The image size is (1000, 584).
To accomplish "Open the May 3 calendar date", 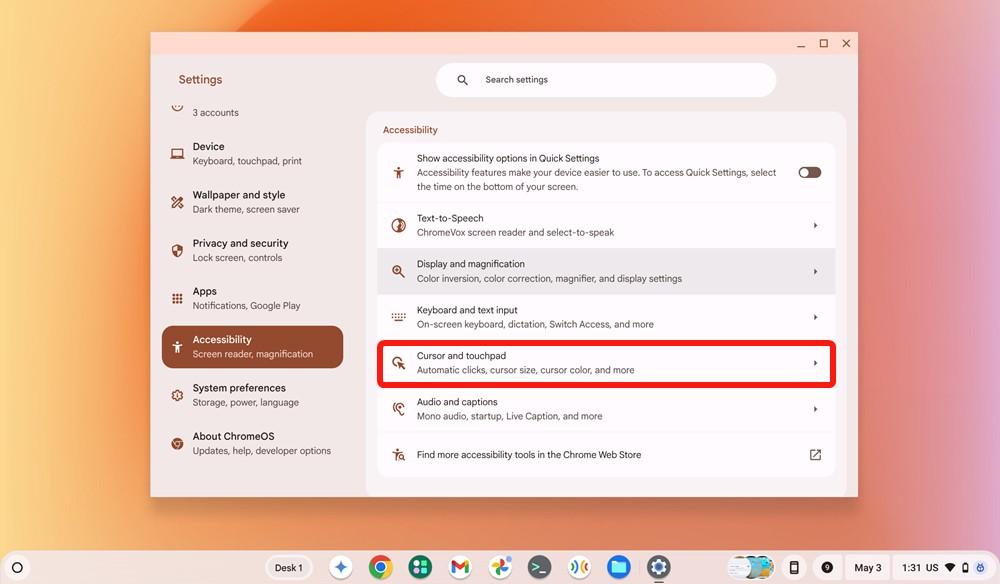I will coord(867,567).
